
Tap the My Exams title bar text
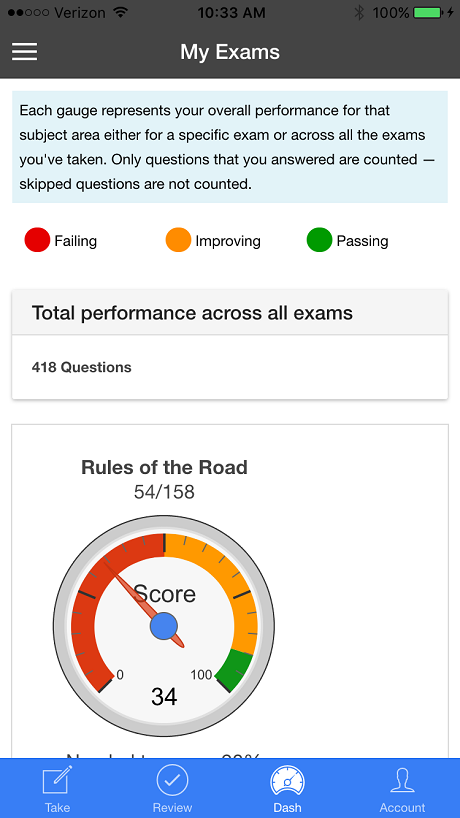(x=230, y=52)
